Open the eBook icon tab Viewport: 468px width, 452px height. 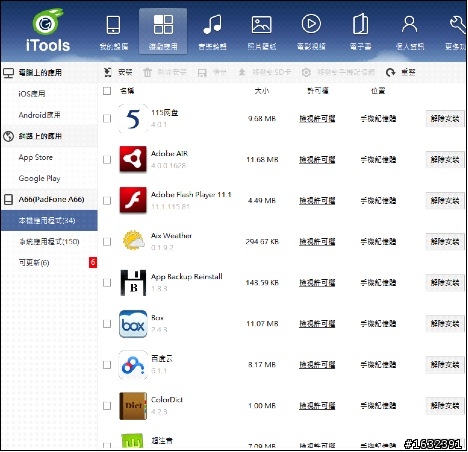360,32
